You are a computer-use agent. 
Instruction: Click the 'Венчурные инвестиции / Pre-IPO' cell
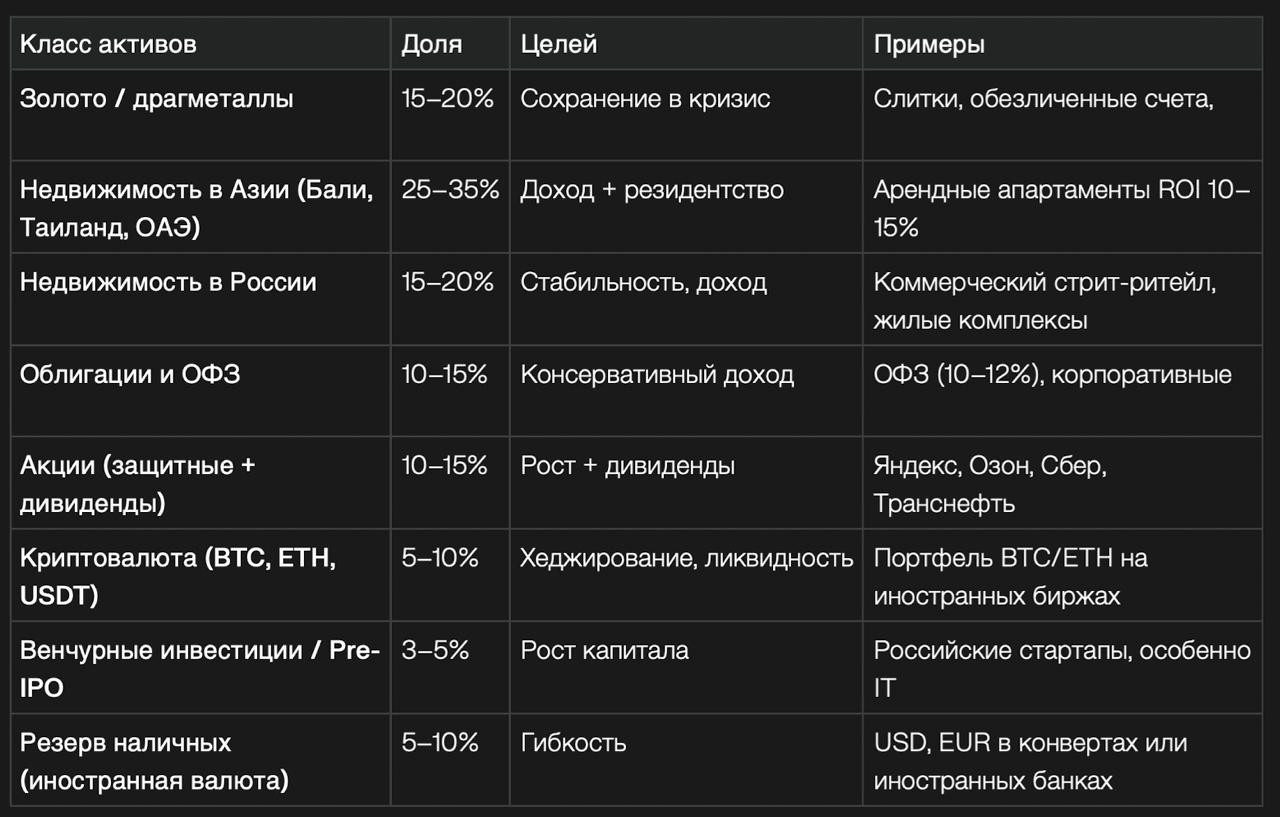200,668
